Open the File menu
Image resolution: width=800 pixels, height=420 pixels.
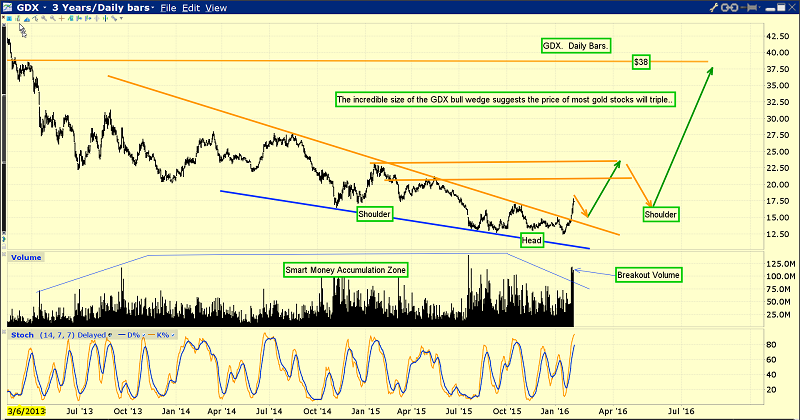click(168, 8)
